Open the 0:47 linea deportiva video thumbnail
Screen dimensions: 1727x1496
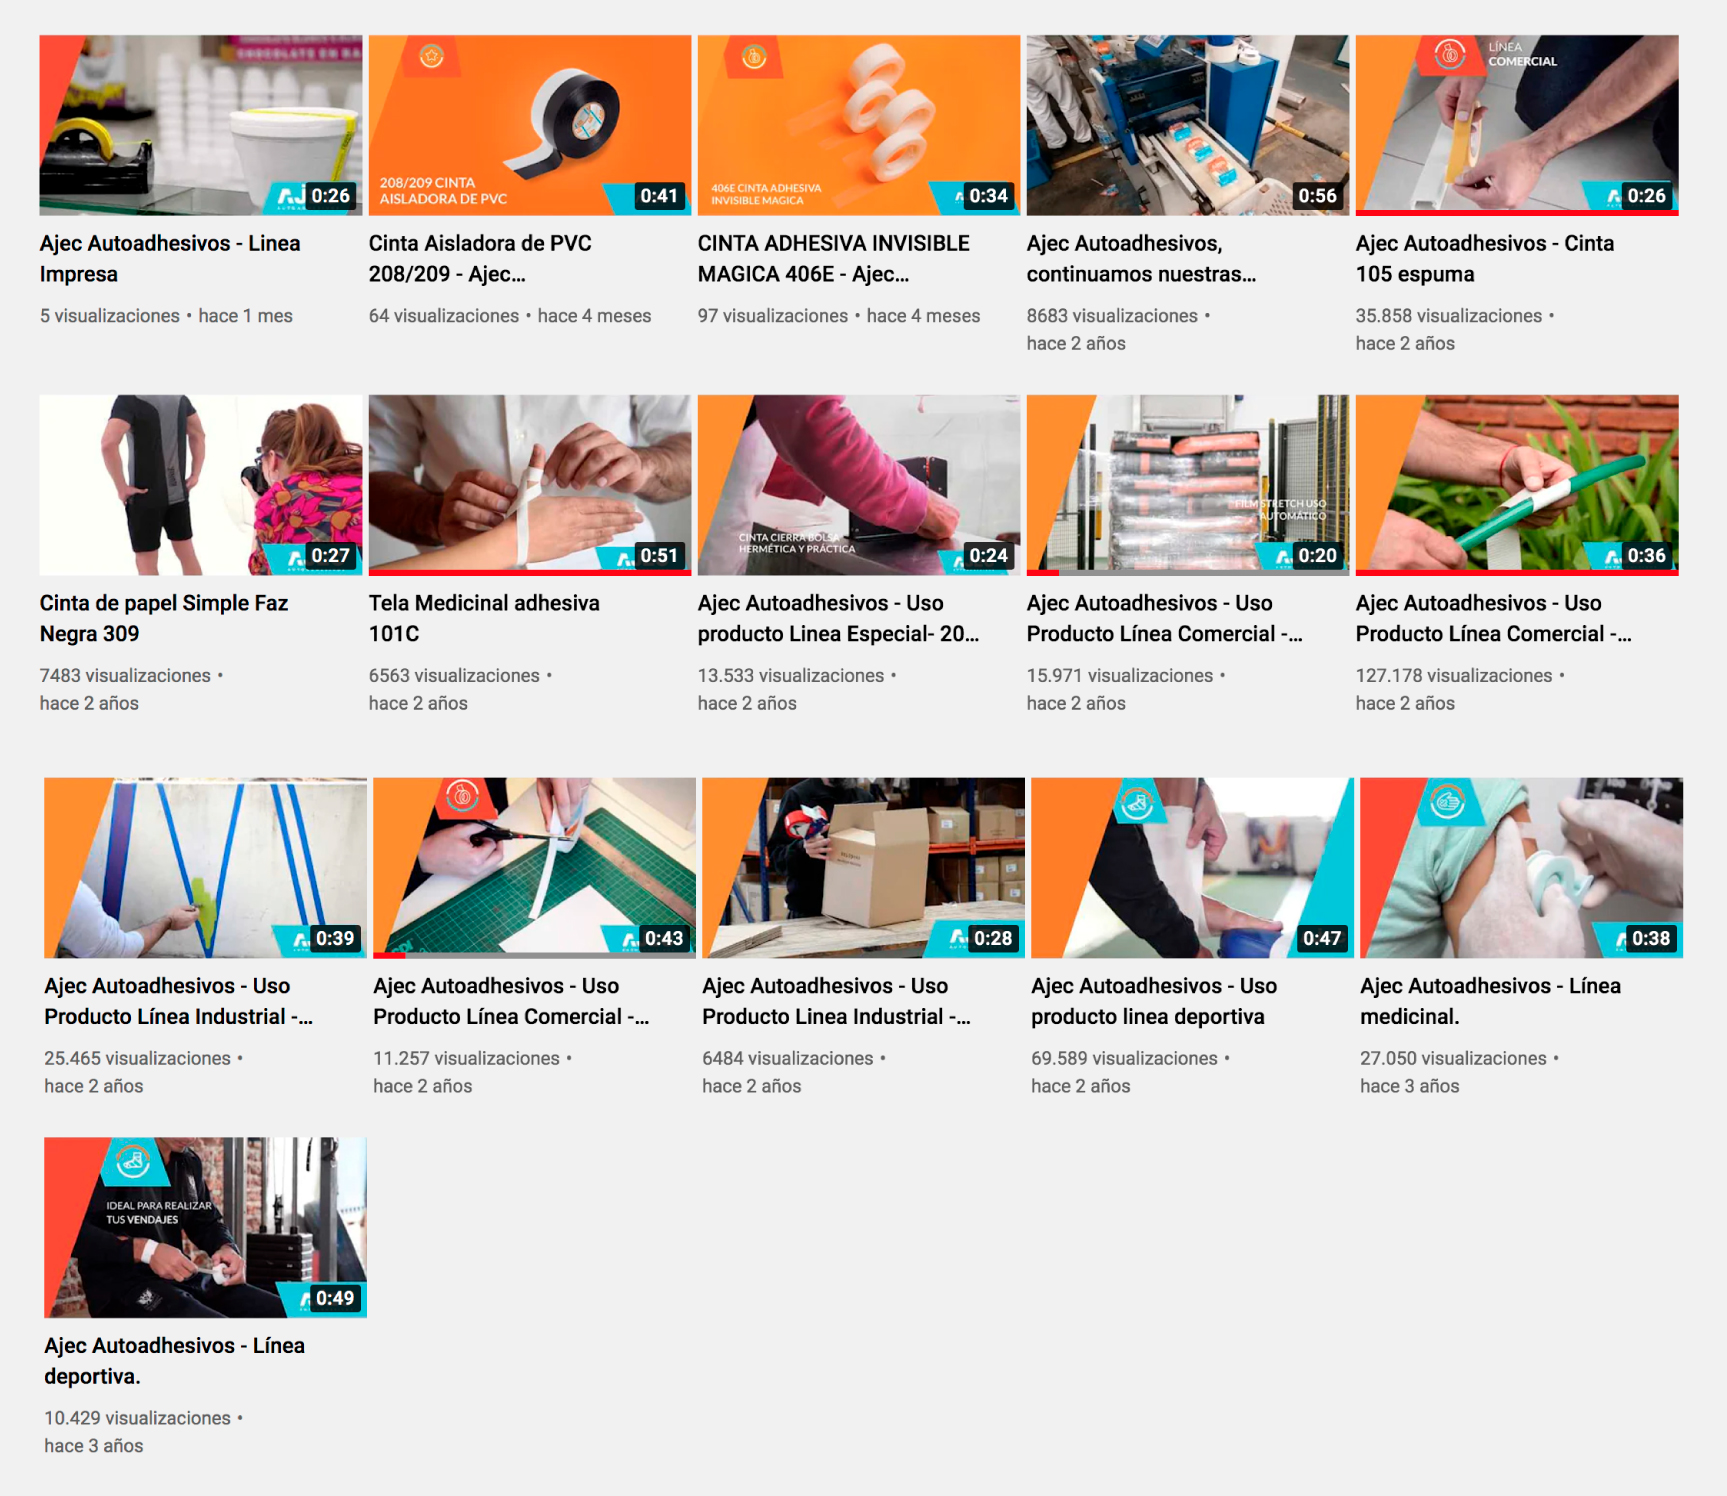[1192, 868]
